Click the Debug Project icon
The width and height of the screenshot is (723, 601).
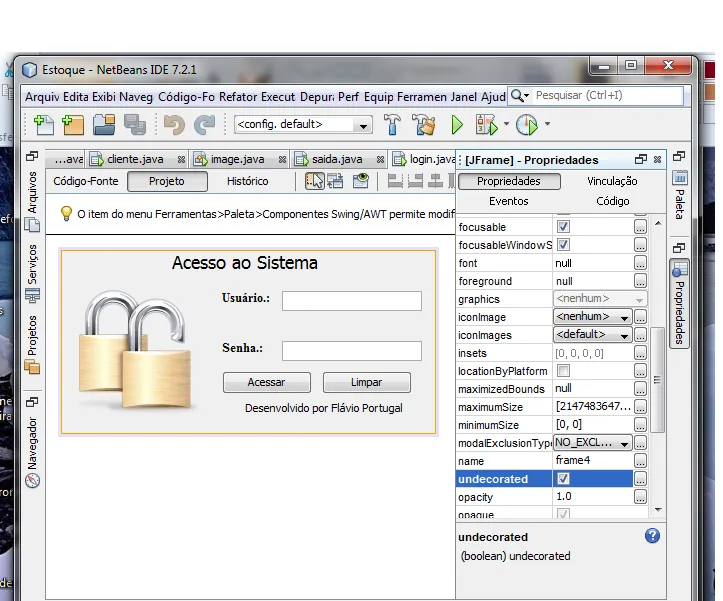pos(486,125)
